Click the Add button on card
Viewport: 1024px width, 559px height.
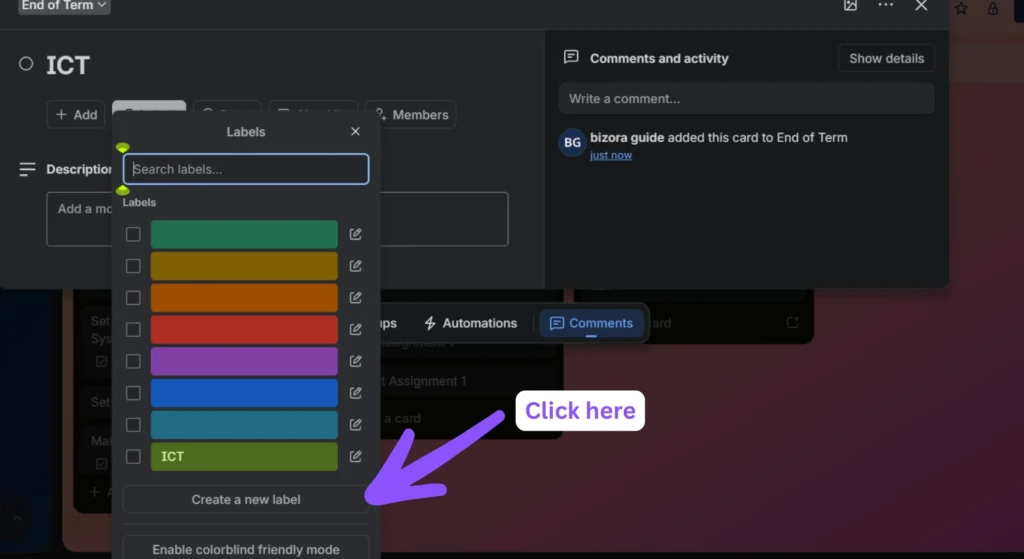[x=76, y=115]
